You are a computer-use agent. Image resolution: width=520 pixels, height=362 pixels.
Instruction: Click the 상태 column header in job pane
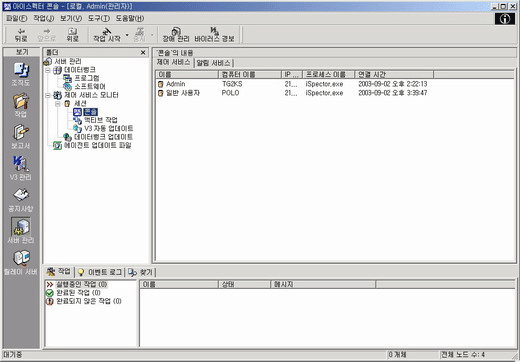click(x=244, y=284)
